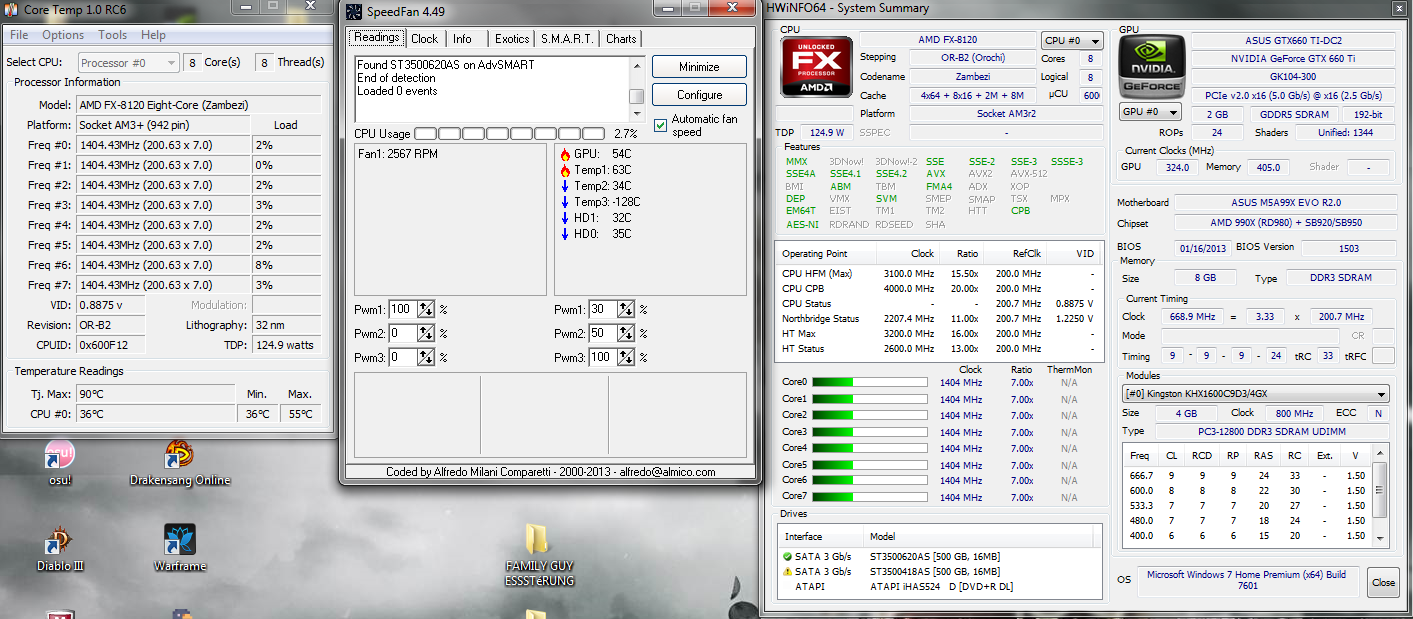This screenshot has height=619, width=1413.
Task: Click the stepper of right Pwm1 showing 30
Action: (x=625, y=309)
